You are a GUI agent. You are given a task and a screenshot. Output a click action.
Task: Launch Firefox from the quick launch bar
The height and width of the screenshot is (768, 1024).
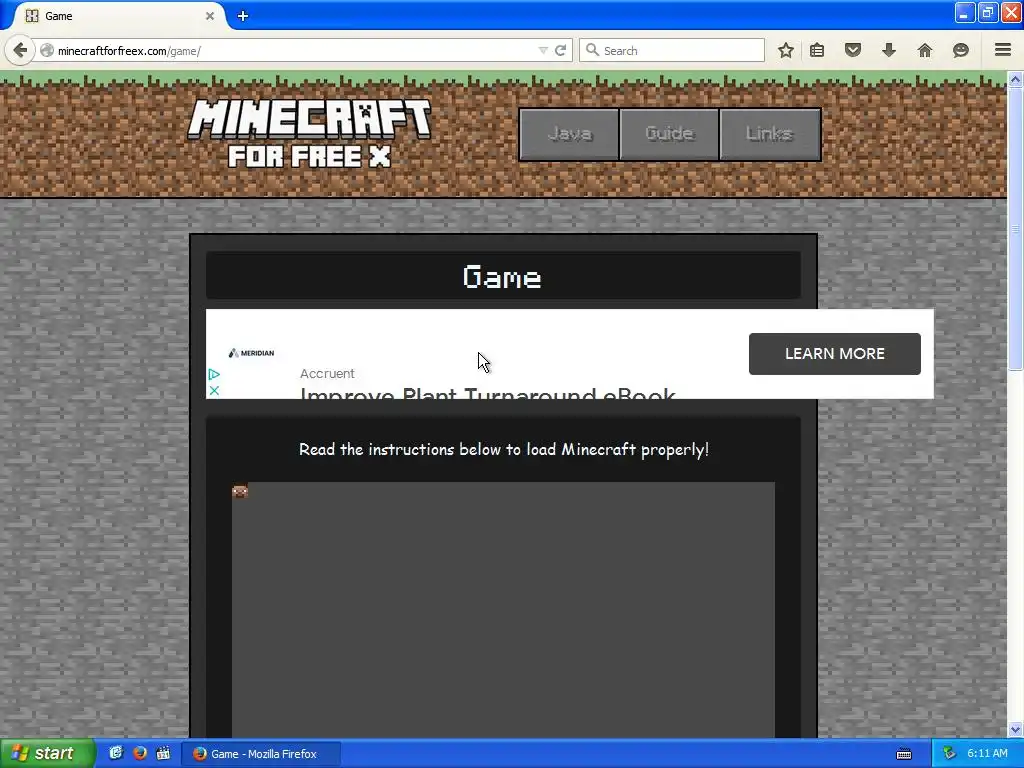139,753
